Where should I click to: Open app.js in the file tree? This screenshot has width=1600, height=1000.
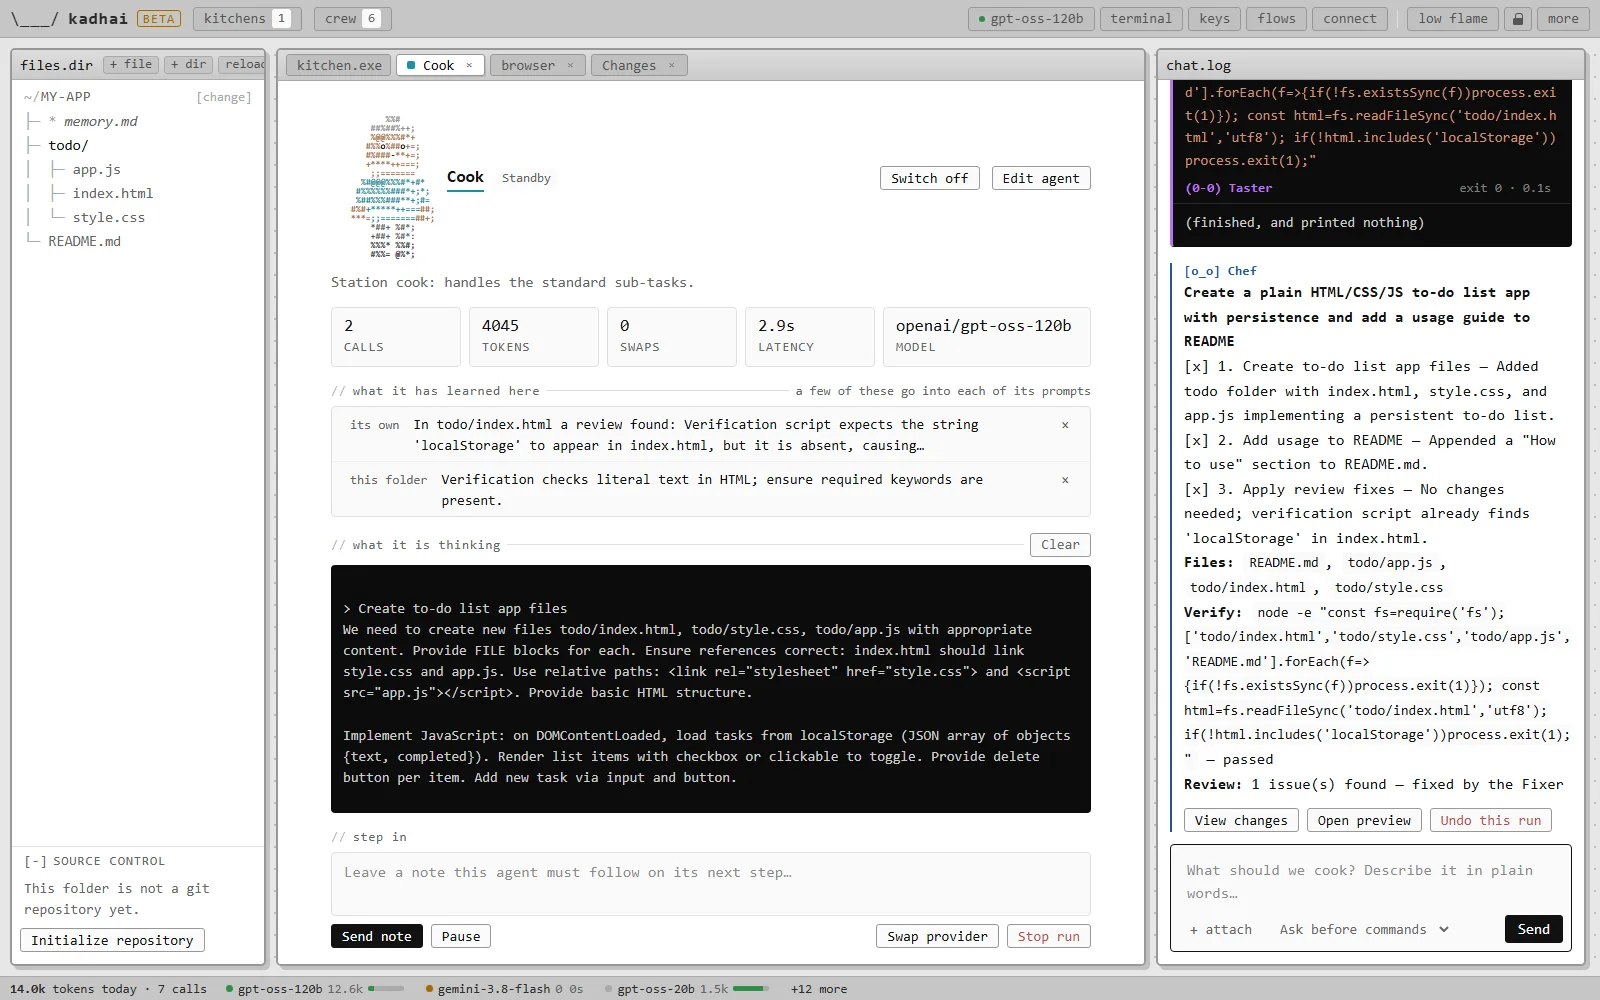96,170
